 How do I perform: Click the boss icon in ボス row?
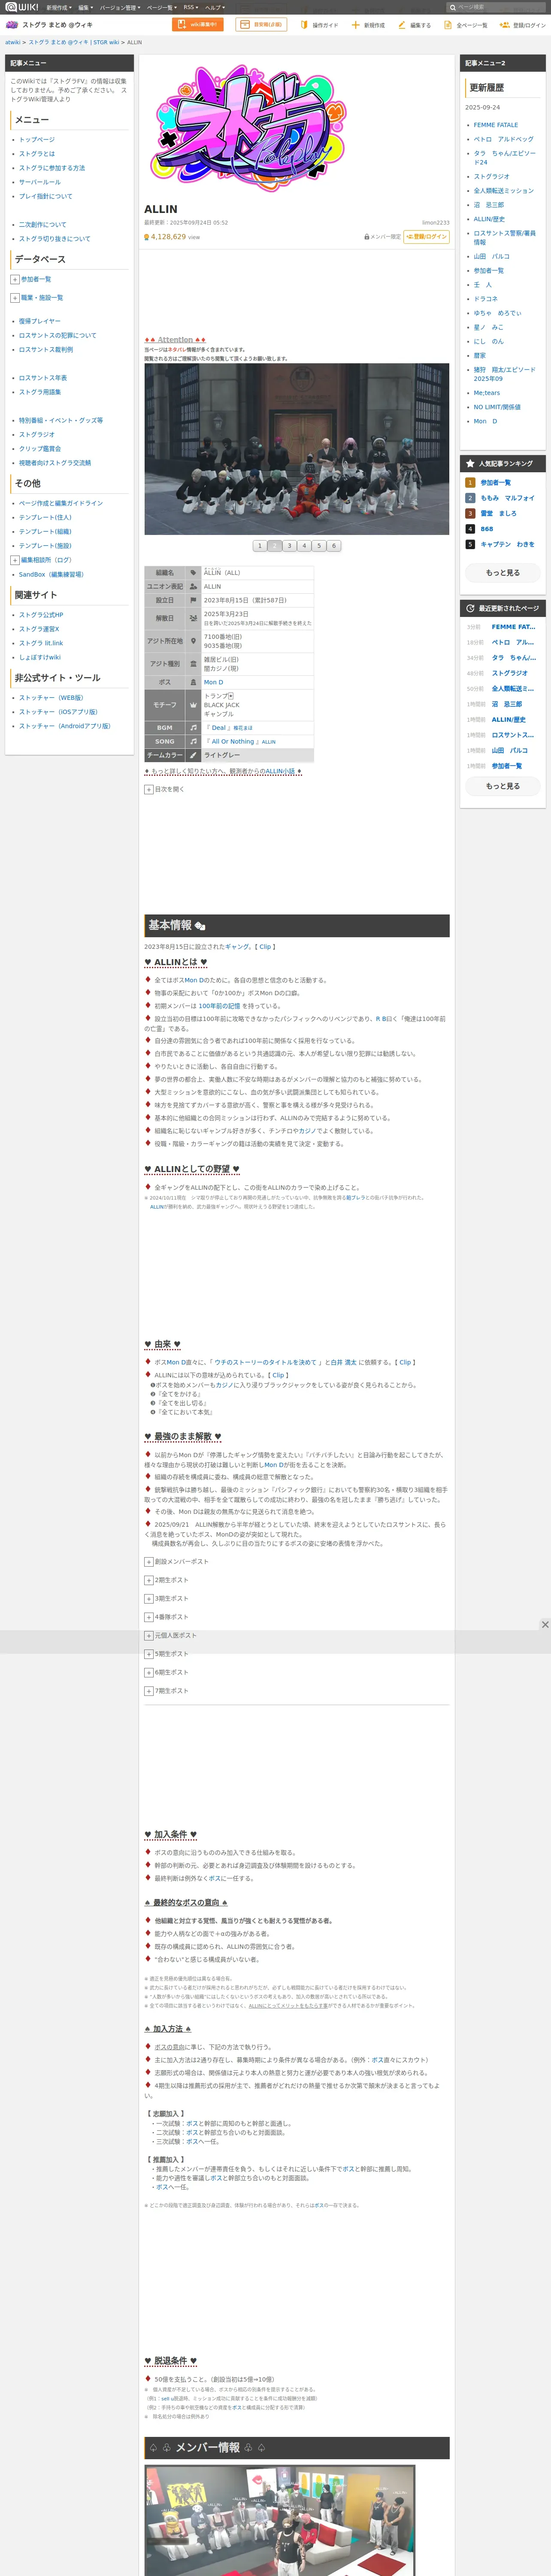coord(193,682)
